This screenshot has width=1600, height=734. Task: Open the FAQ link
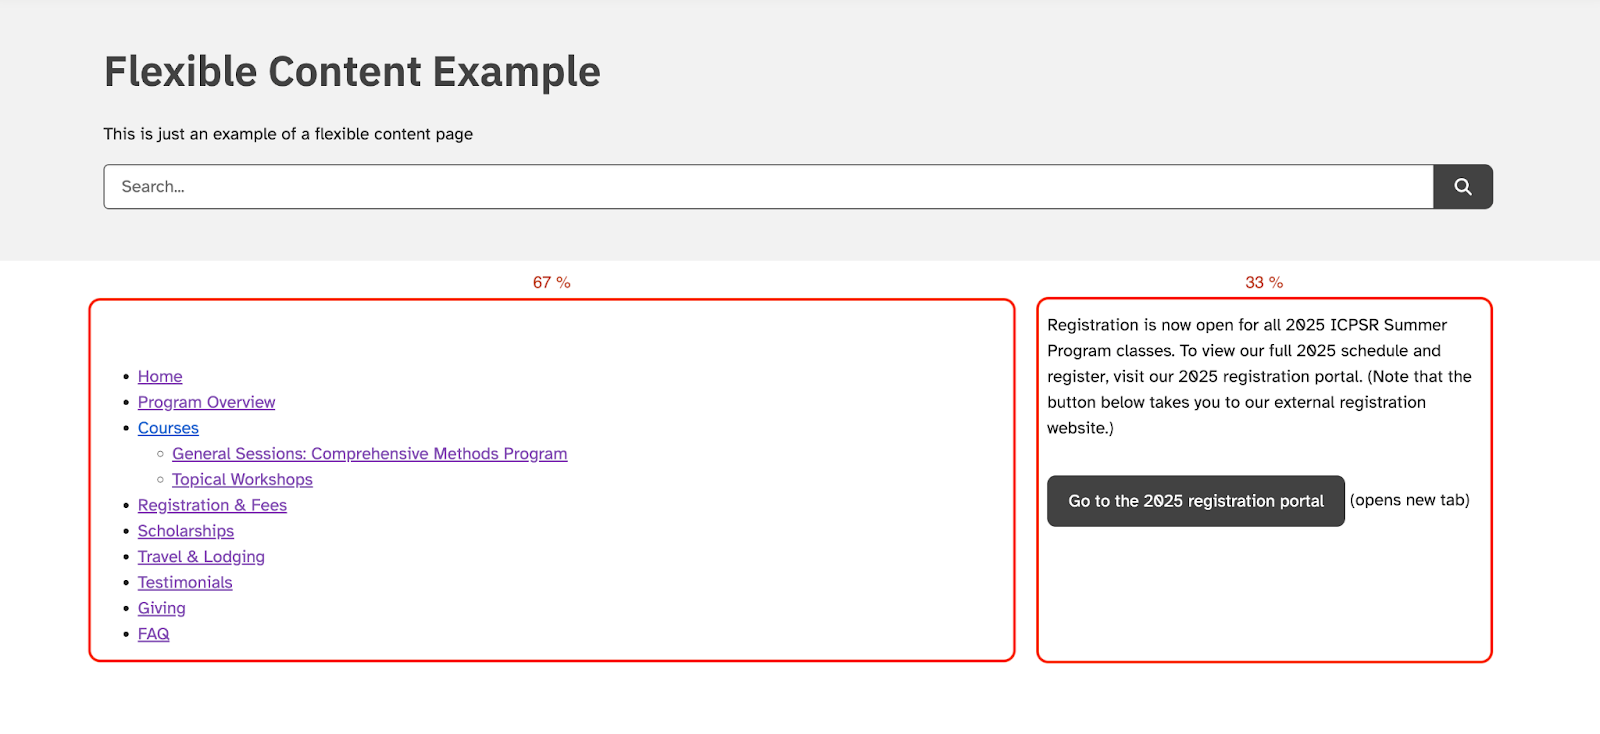tap(153, 634)
